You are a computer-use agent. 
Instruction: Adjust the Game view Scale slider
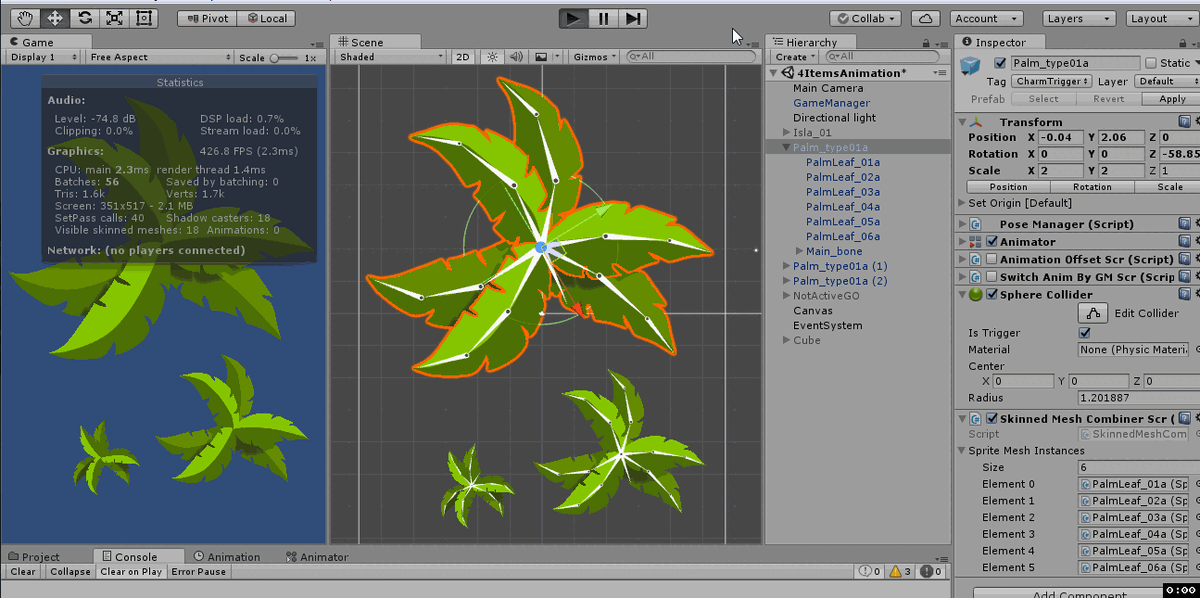tap(284, 58)
